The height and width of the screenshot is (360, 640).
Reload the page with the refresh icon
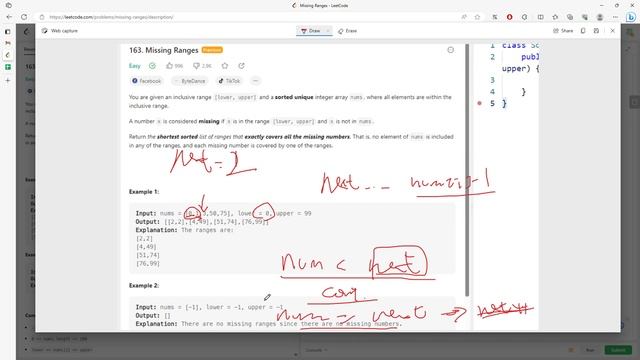pyautogui.click(x=24, y=17)
